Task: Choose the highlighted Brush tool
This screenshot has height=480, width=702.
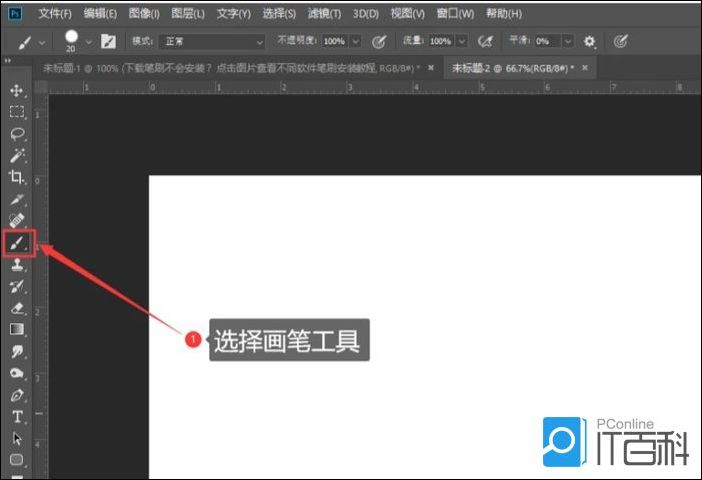Action: click(x=18, y=243)
